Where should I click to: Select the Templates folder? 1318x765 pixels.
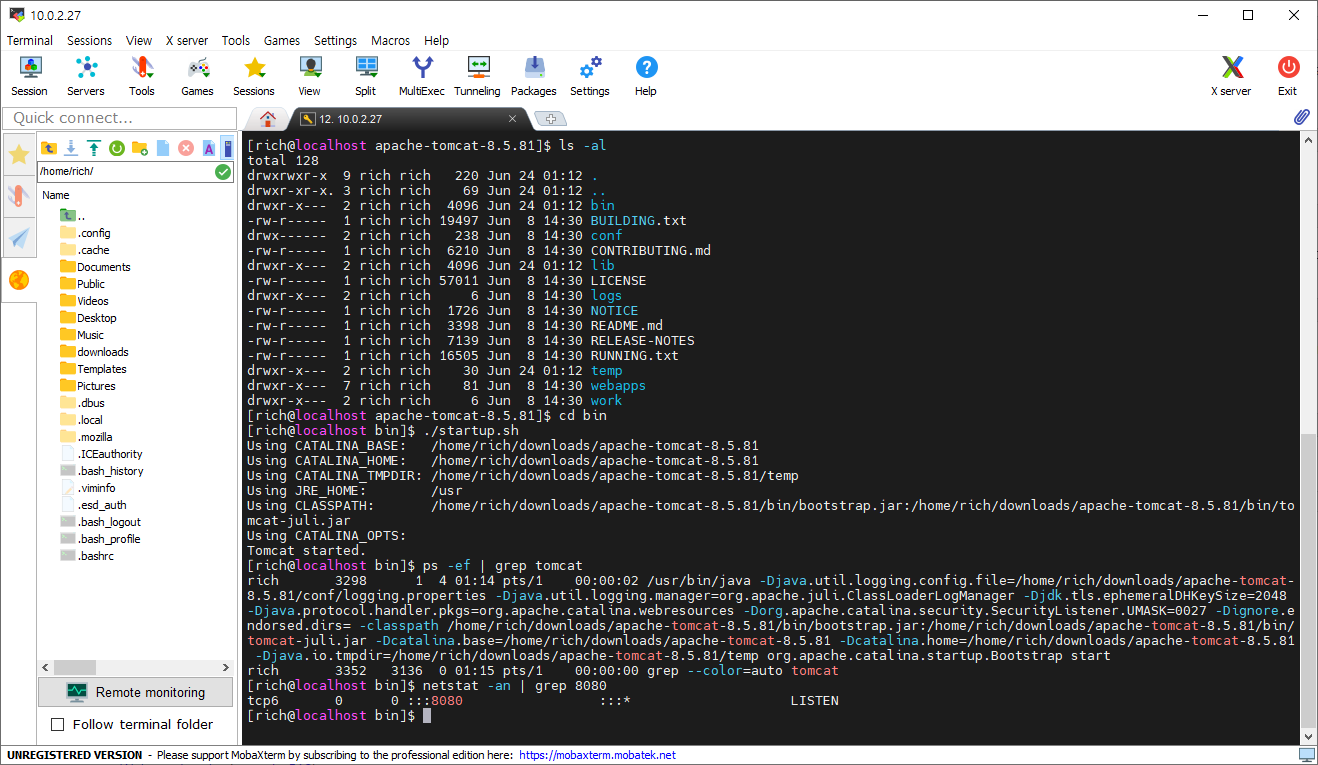(x=93, y=369)
